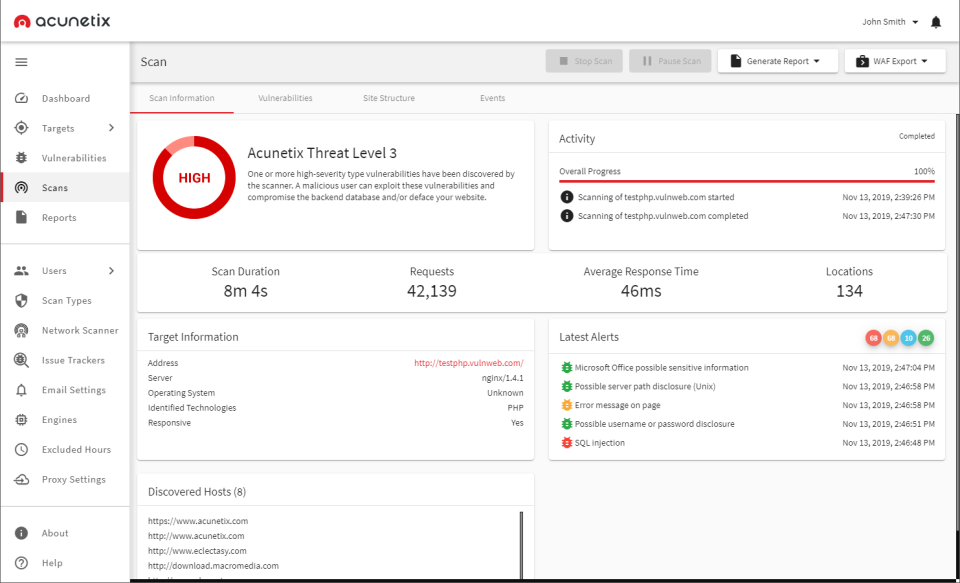The image size is (960, 583).
Task: Click the nginx/1.4.1 server value
Action: (x=503, y=378)
